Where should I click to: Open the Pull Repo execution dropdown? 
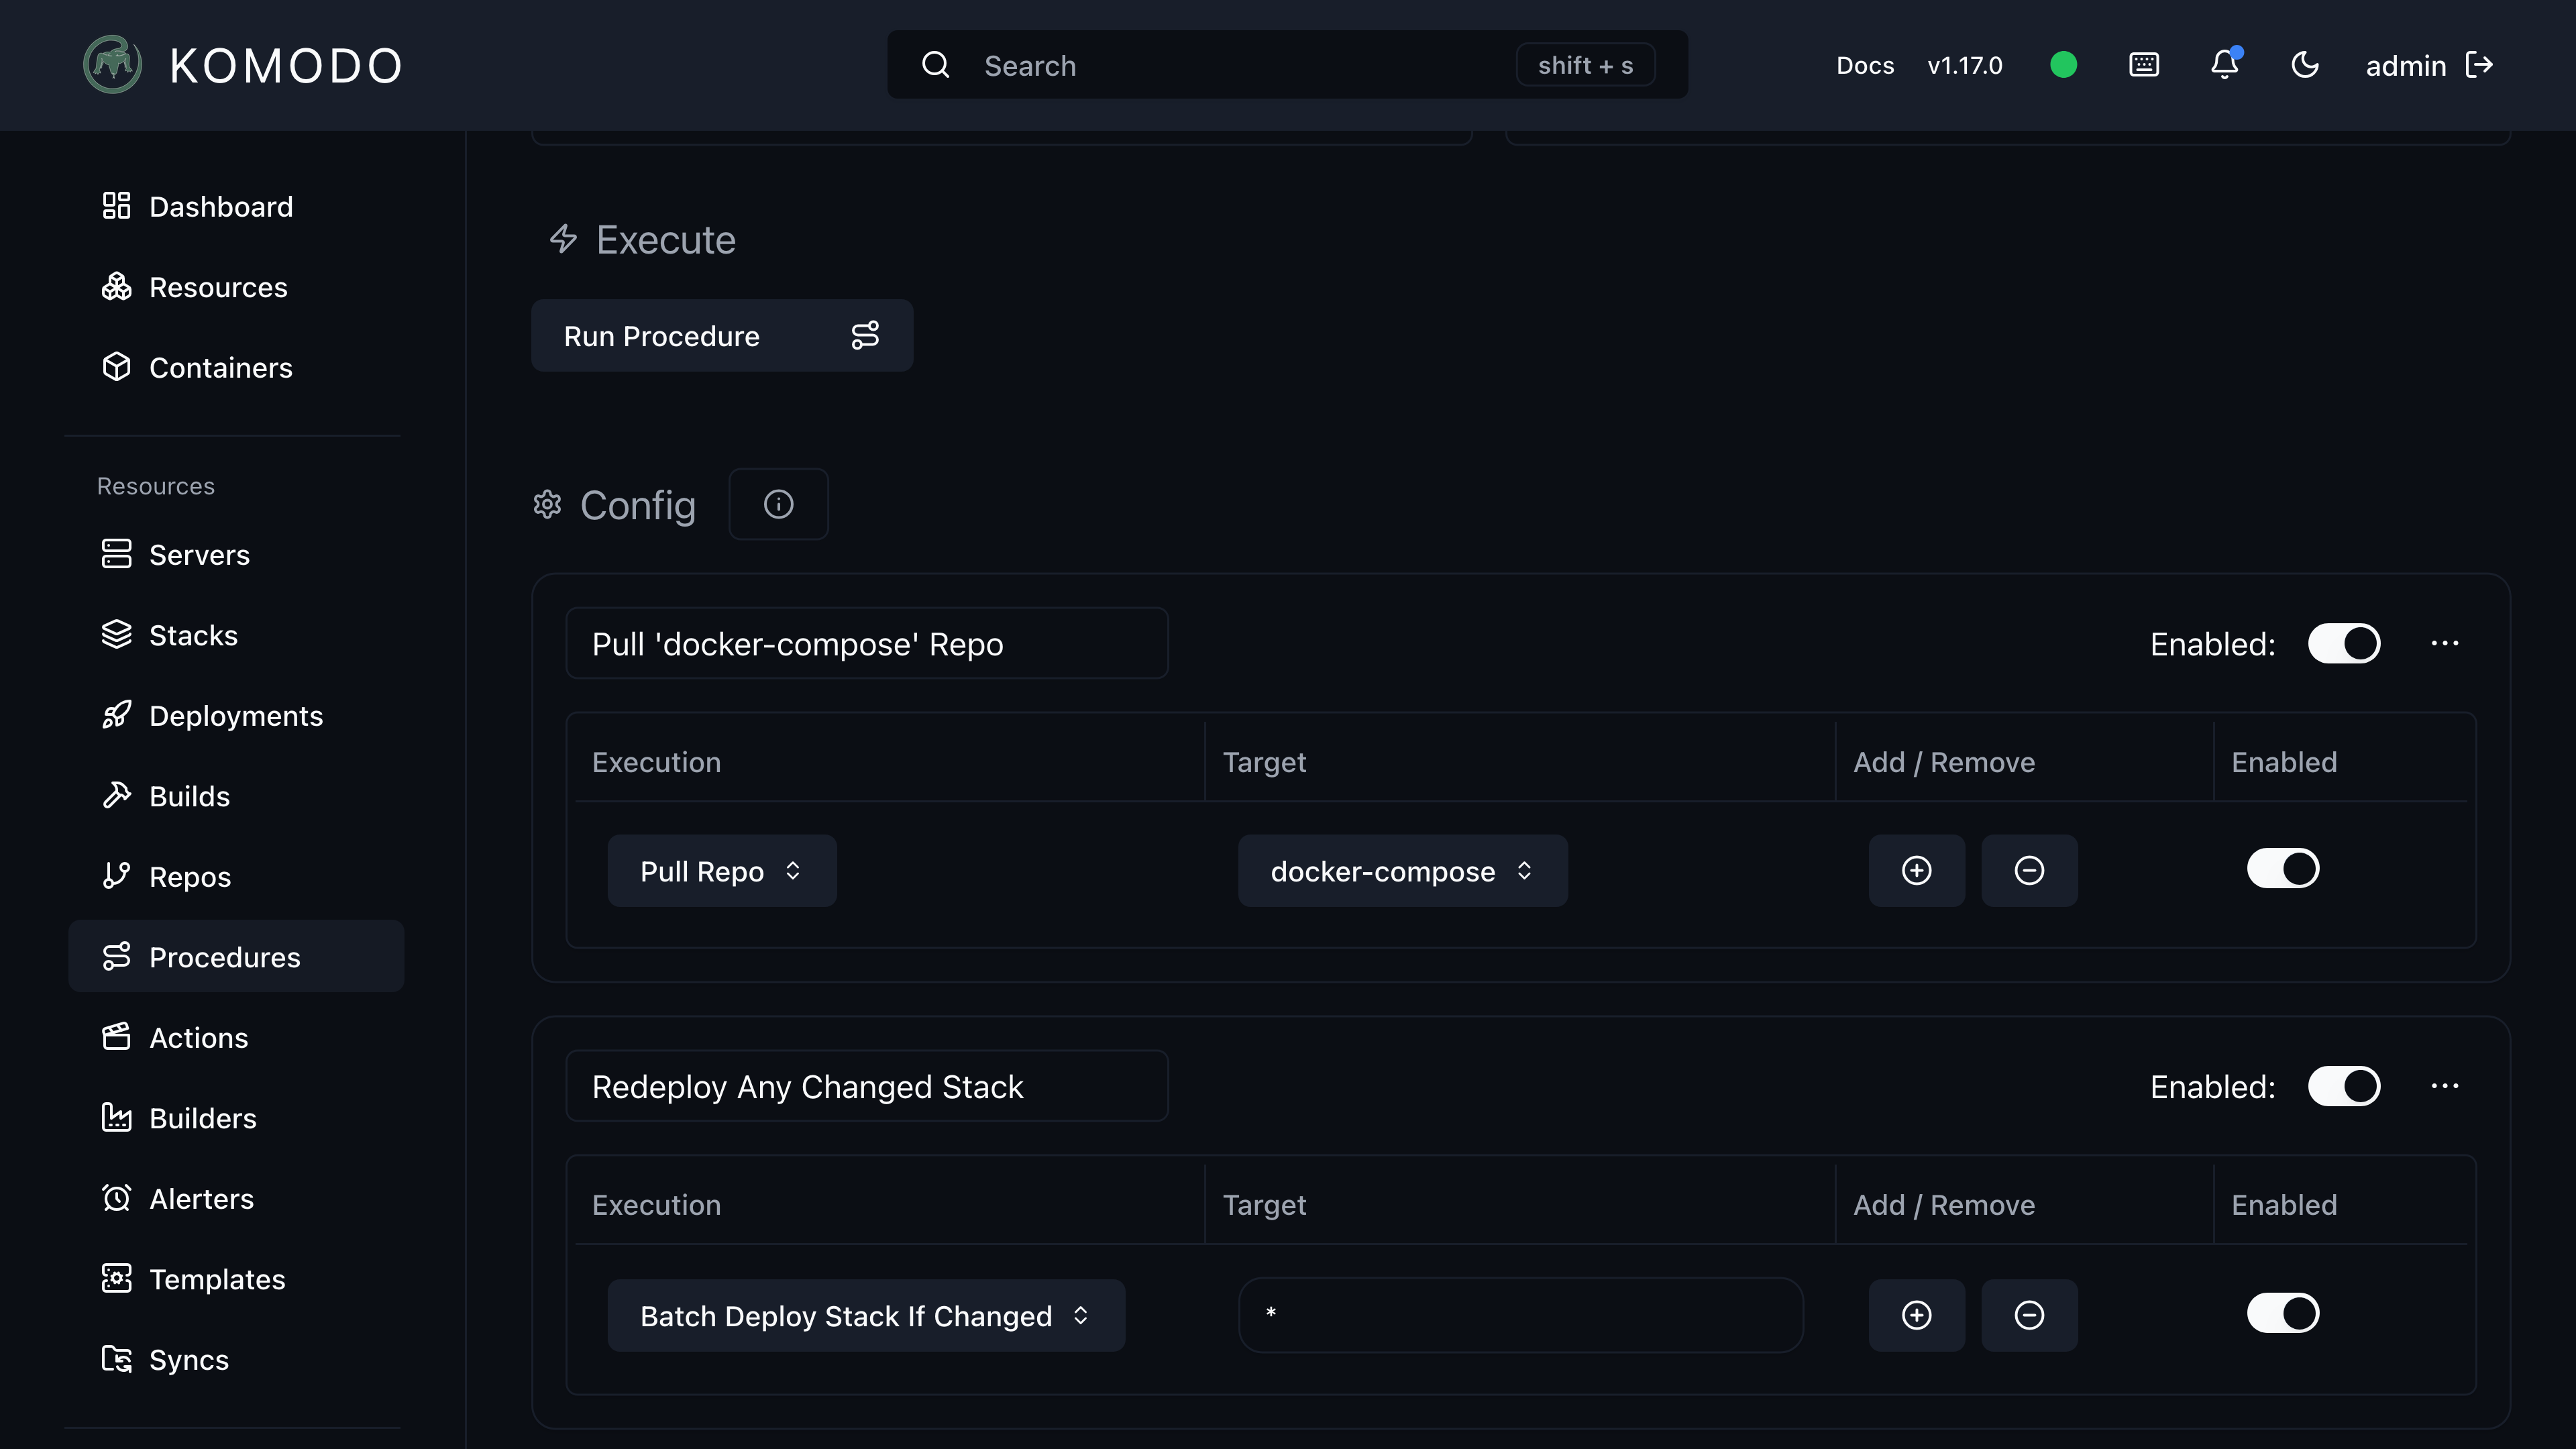click(x=722, y=870)
